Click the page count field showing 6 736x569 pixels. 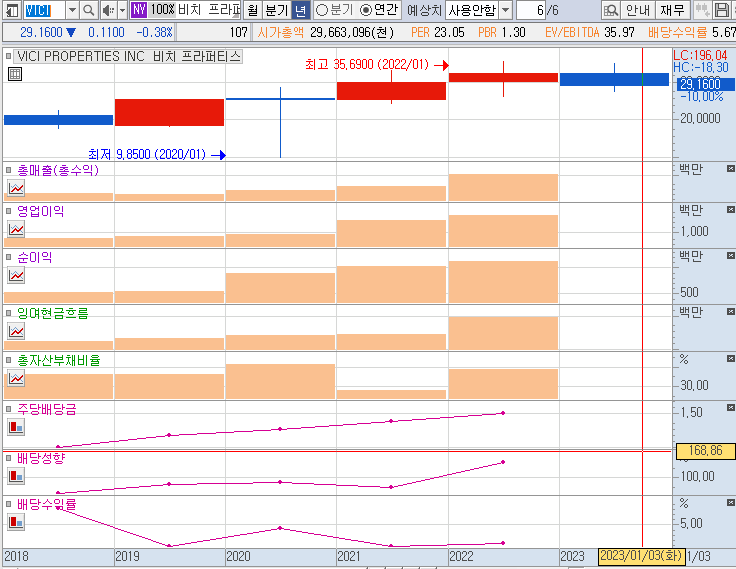pos(530,10)
